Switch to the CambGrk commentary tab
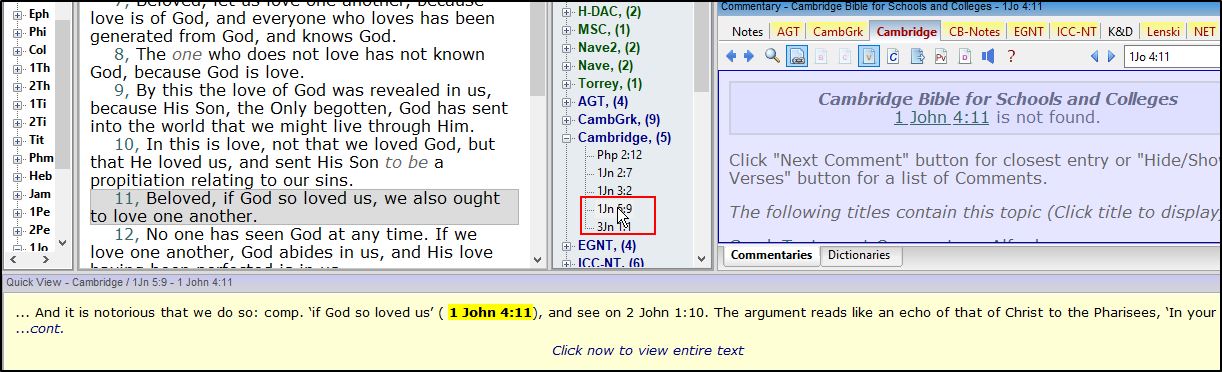1222x372 pixels. tap(837, 31)
